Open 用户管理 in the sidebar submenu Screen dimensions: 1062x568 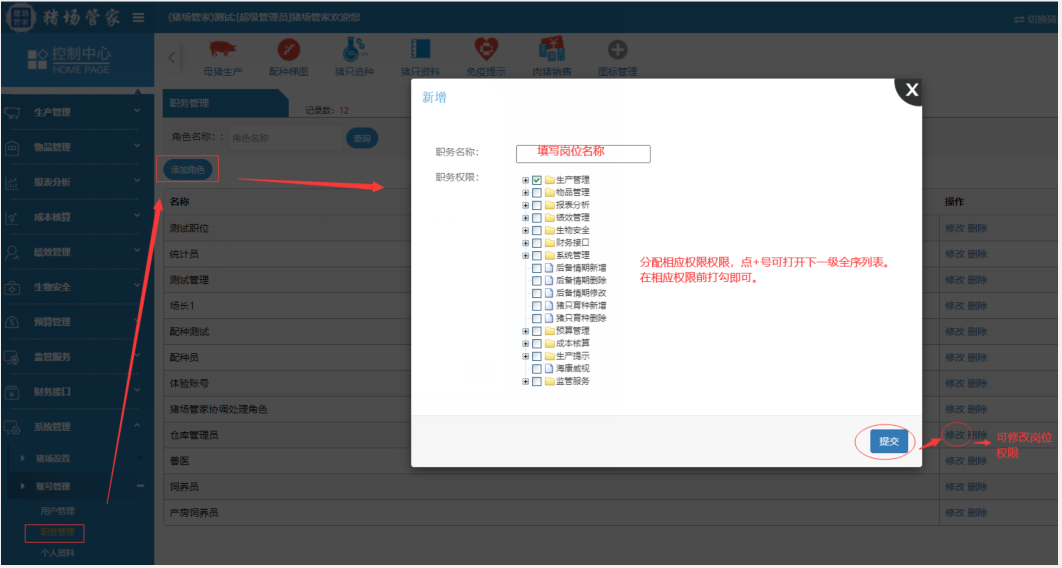point(57,511)
